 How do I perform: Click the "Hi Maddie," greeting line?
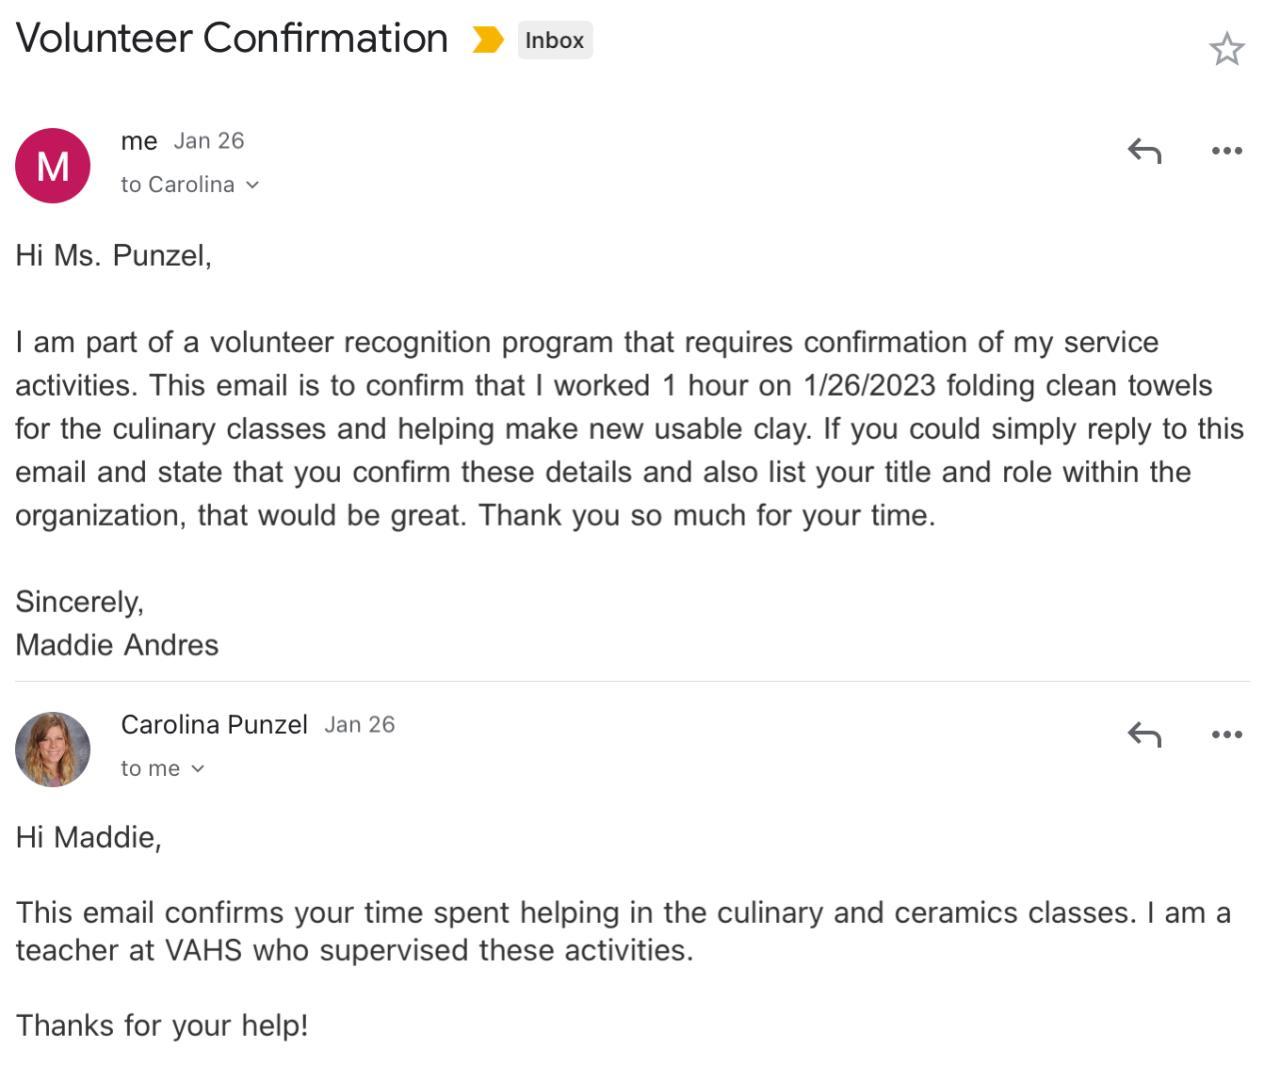(x=88, y=837)
